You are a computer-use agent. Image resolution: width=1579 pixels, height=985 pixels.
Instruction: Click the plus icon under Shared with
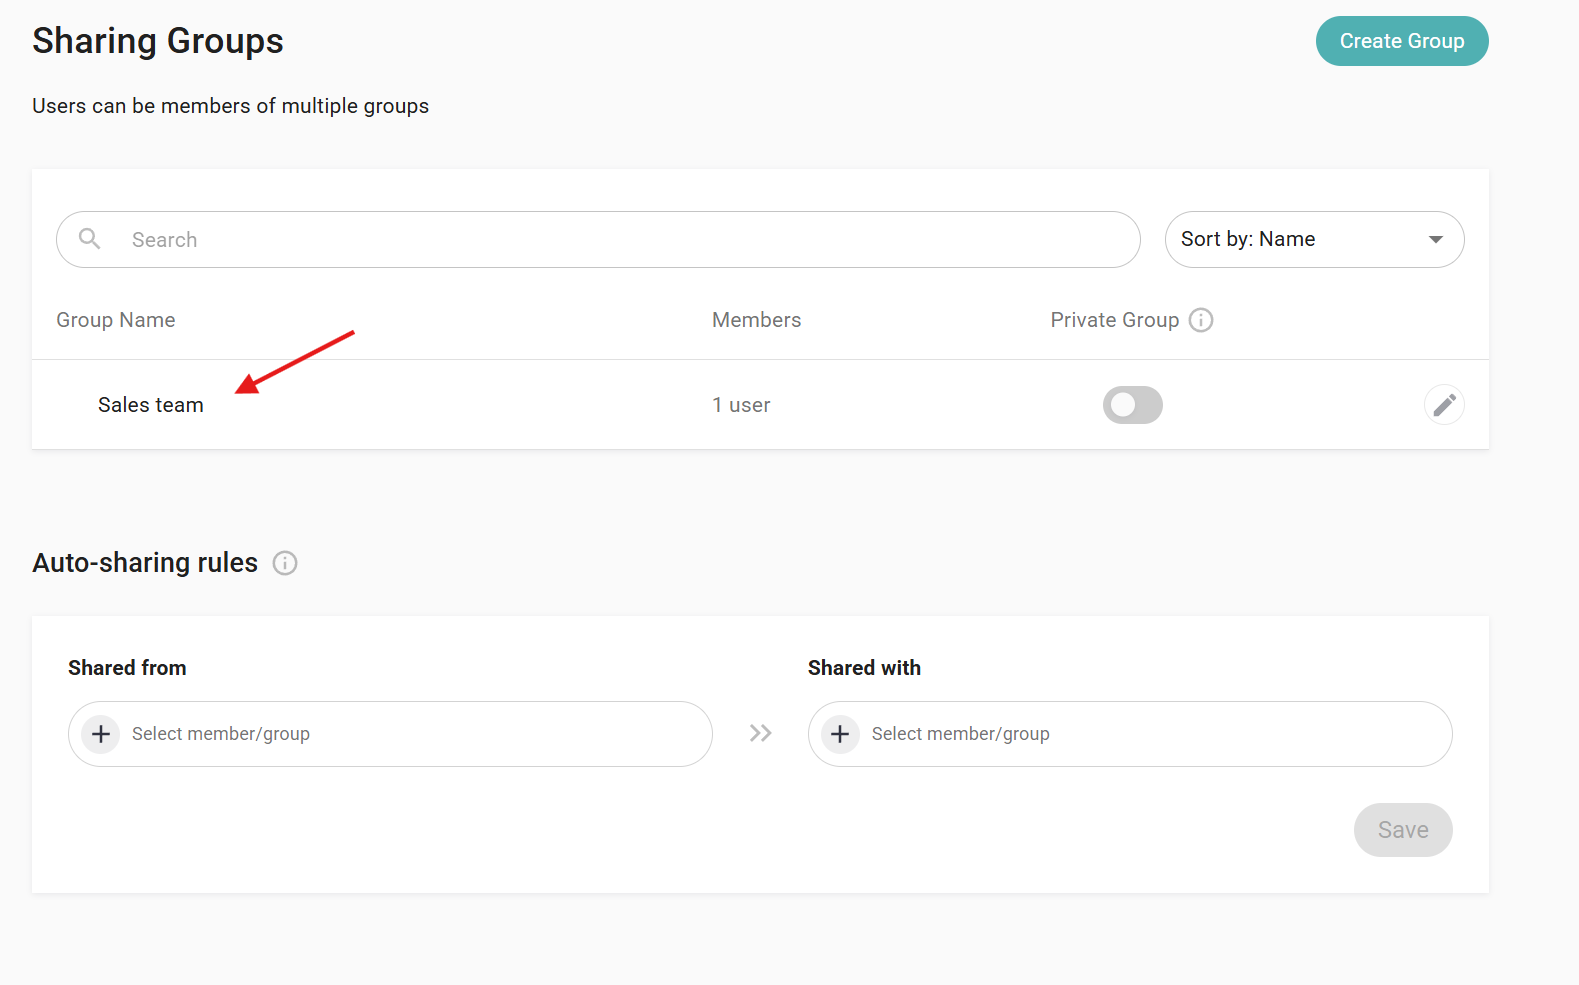[x=840, y=734]
